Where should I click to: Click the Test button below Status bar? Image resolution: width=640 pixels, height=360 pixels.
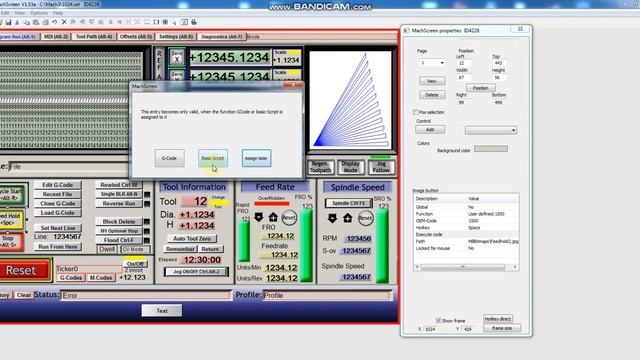[162, 311]
